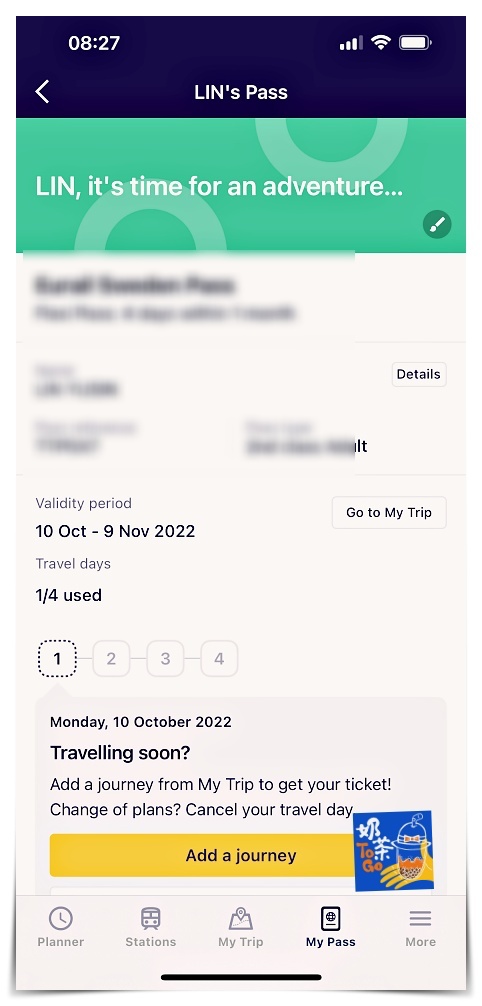
Task: Open the Stations train icon
Action: click(x=151, y=918)
